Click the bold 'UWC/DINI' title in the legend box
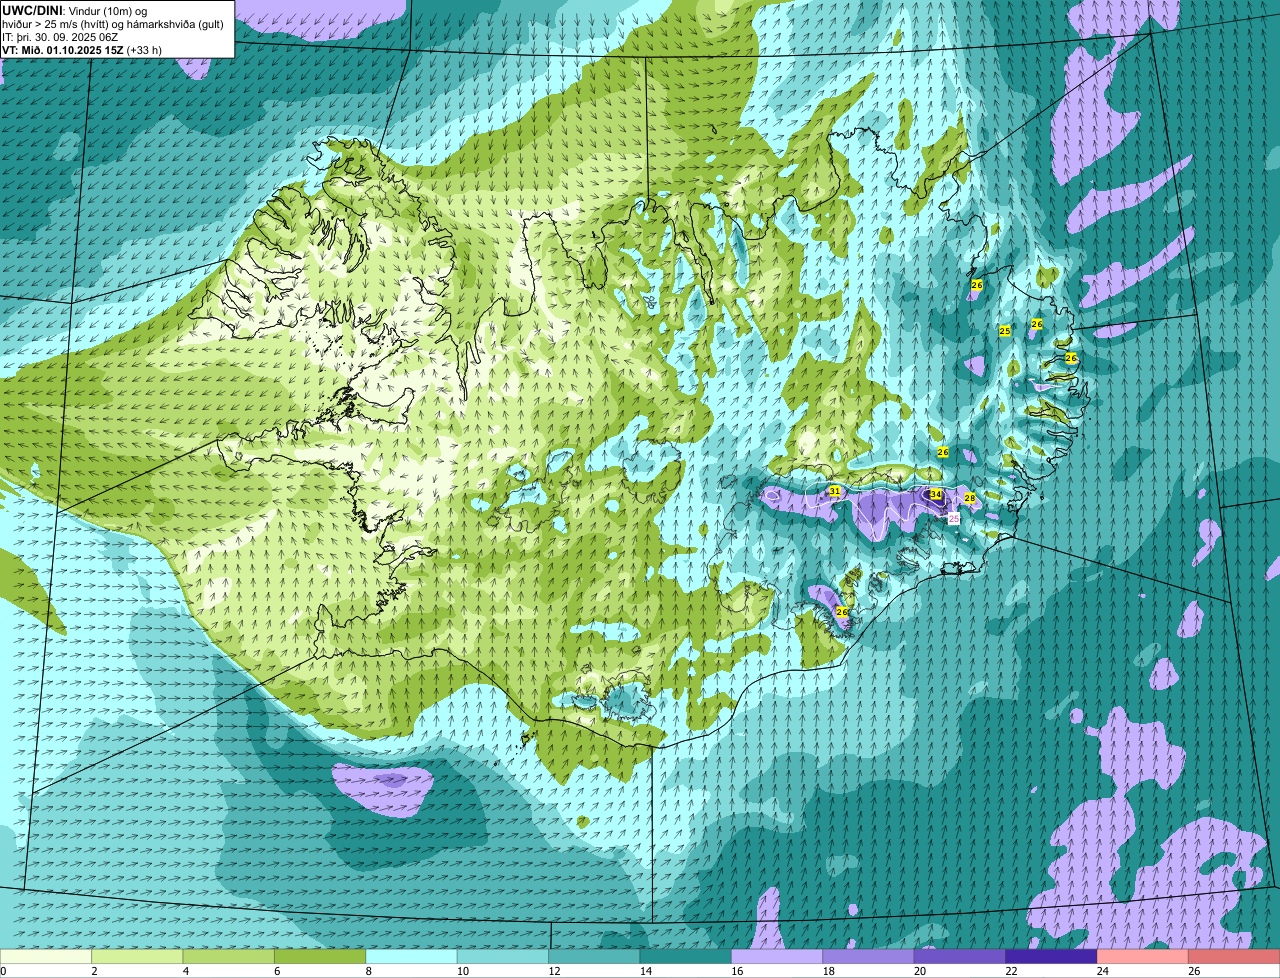 [33, 10]
